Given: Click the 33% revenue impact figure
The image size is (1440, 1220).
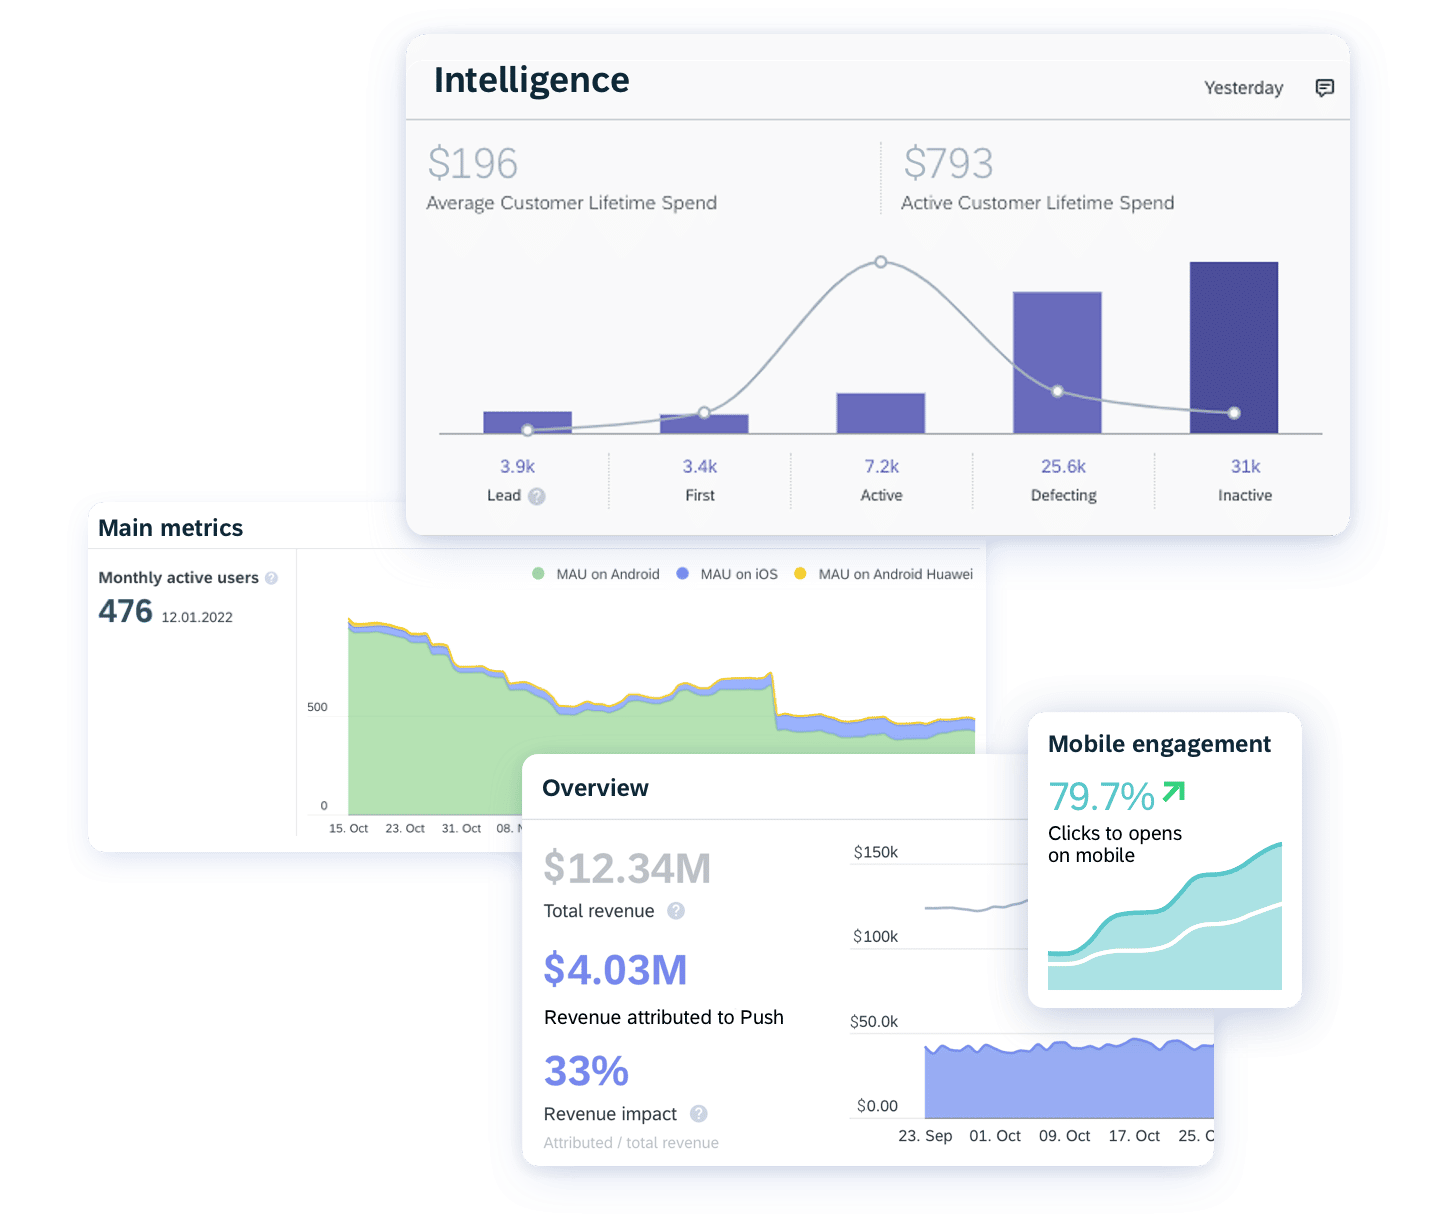Looking at the screenshot, I should point(586,1071).
